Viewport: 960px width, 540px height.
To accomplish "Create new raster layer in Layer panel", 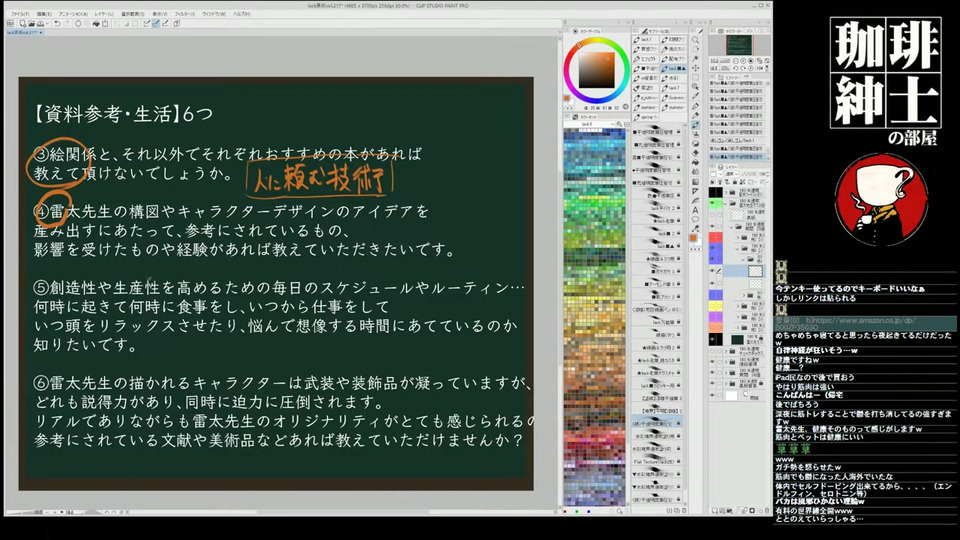I will [x=714, y=510].
